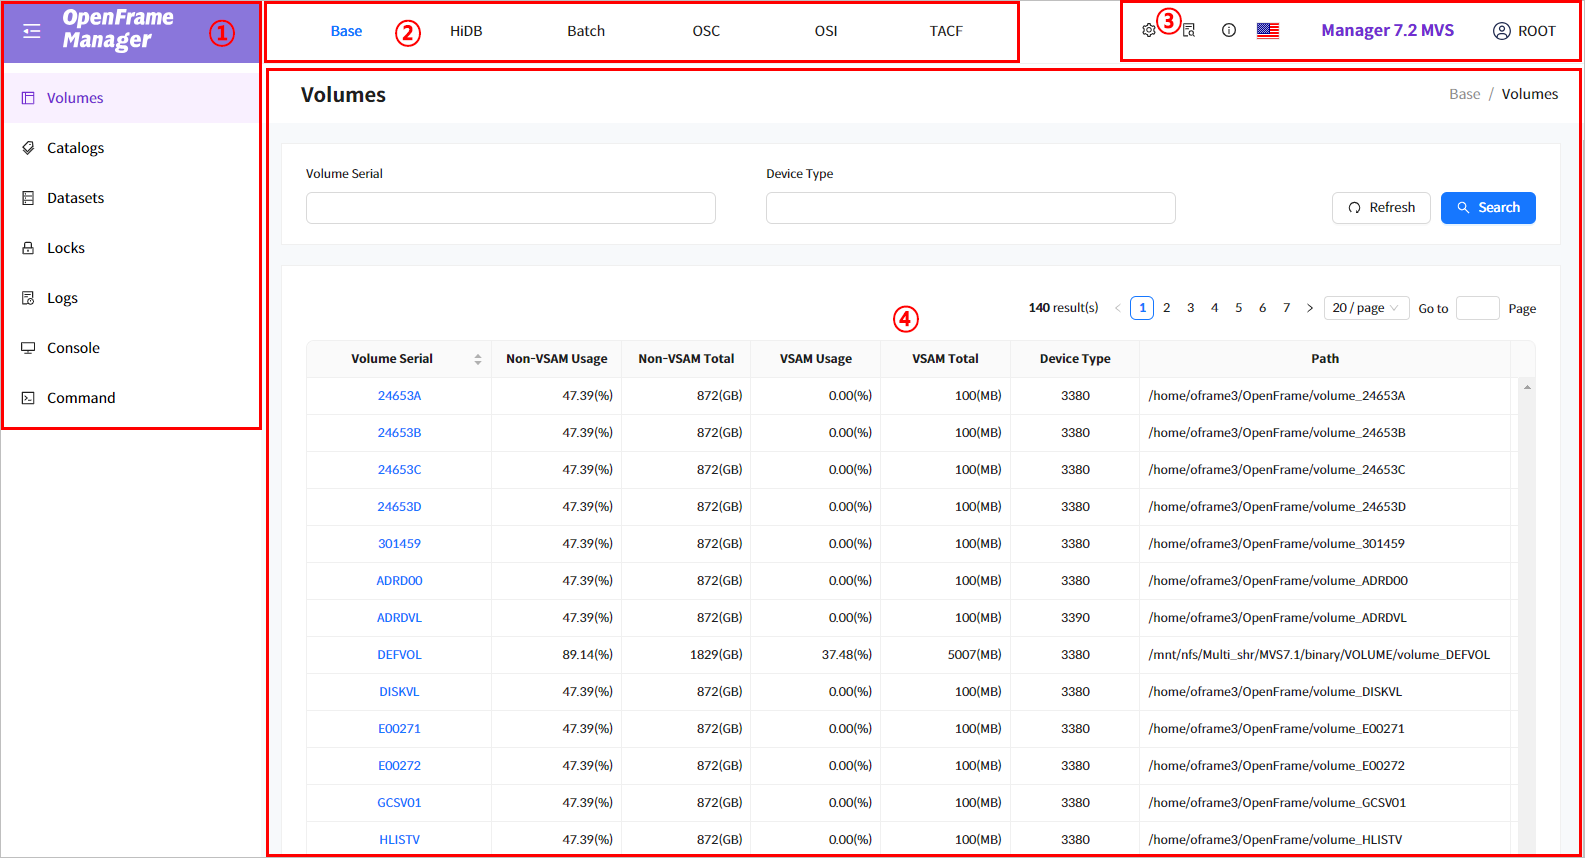Switch to the Batch tab
Image resolution: width=1585 pixels, height=858 pixels.
(x=586, y=31)
